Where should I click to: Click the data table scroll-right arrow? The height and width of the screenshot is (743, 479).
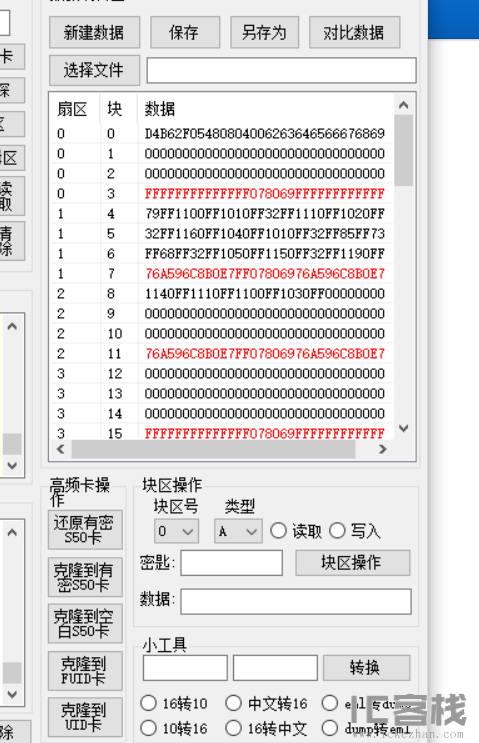(x=383, y=449)
